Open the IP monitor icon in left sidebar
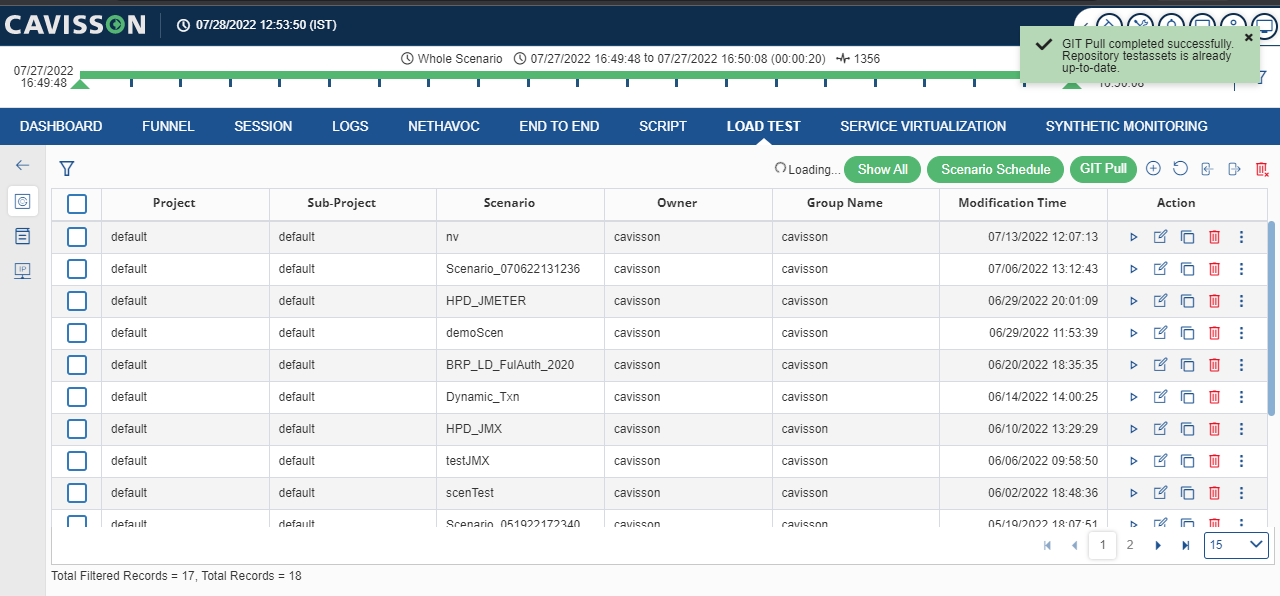1280x596 pixels. pos(23,271)
